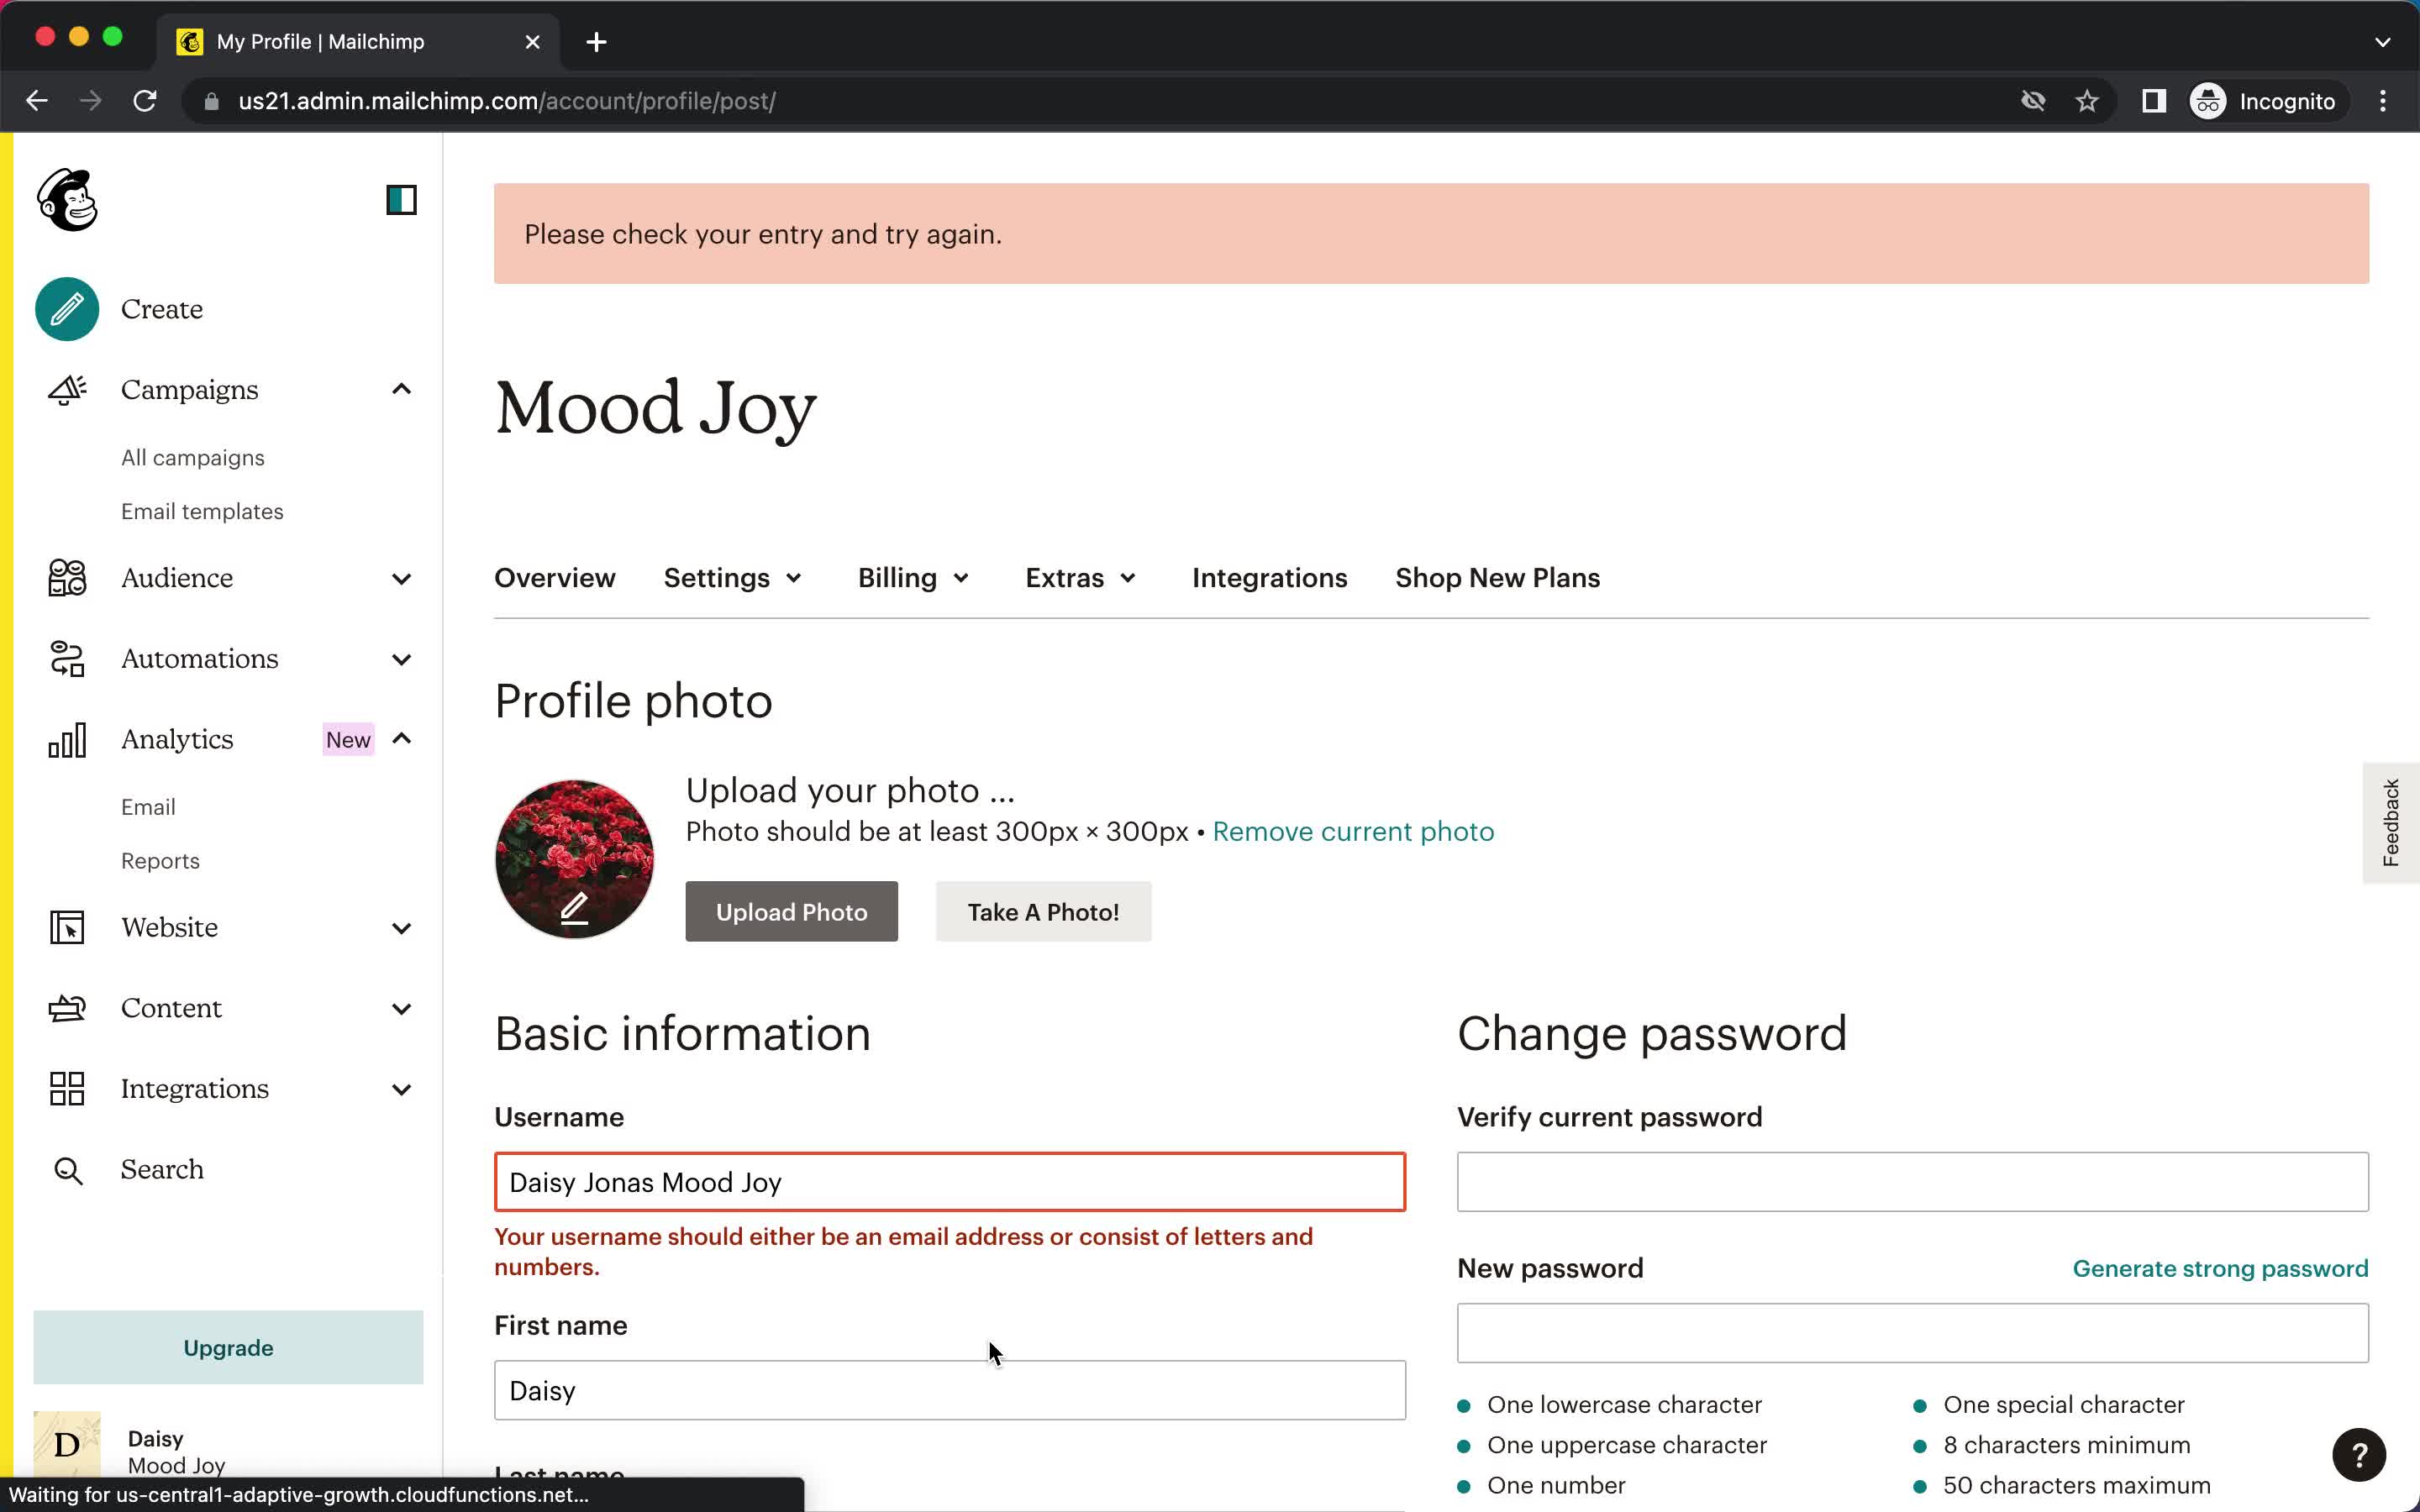Screen dimensions: 2420x1512
Task: Expand the Billing dropdown menu
Action: pyautogui.click(x=913, y=576)
